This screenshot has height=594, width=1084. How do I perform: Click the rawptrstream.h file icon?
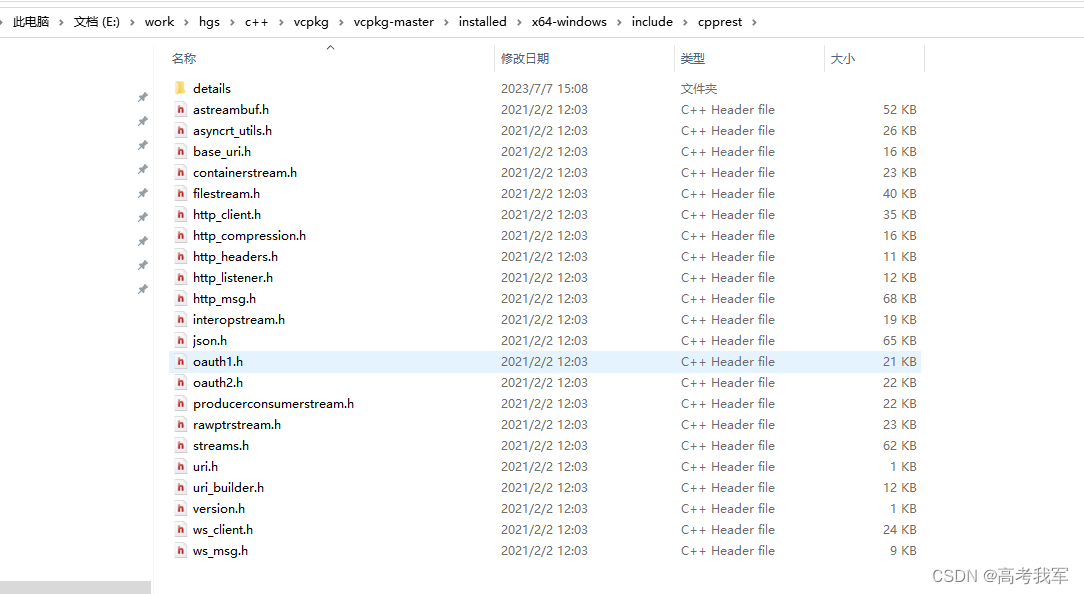tap(180, 425)
